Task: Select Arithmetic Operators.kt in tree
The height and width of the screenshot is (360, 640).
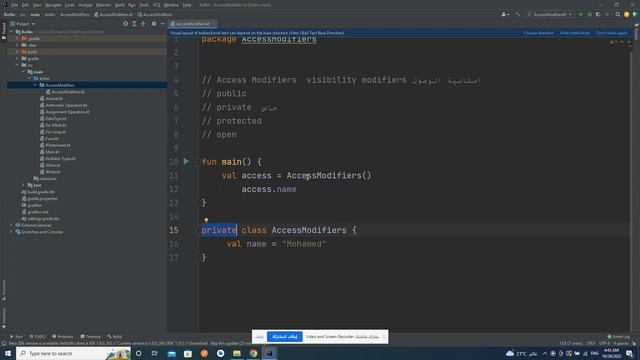Action: click(63, 105)
